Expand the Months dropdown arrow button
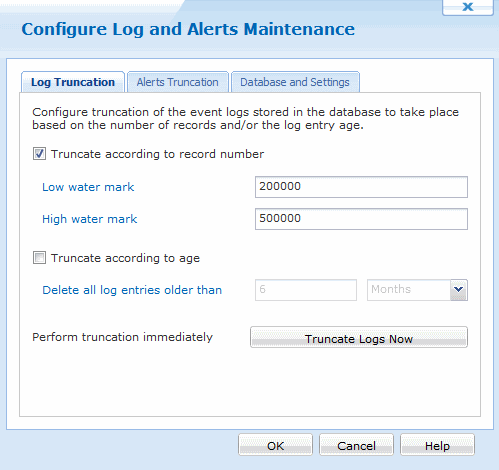 point(459,290)
